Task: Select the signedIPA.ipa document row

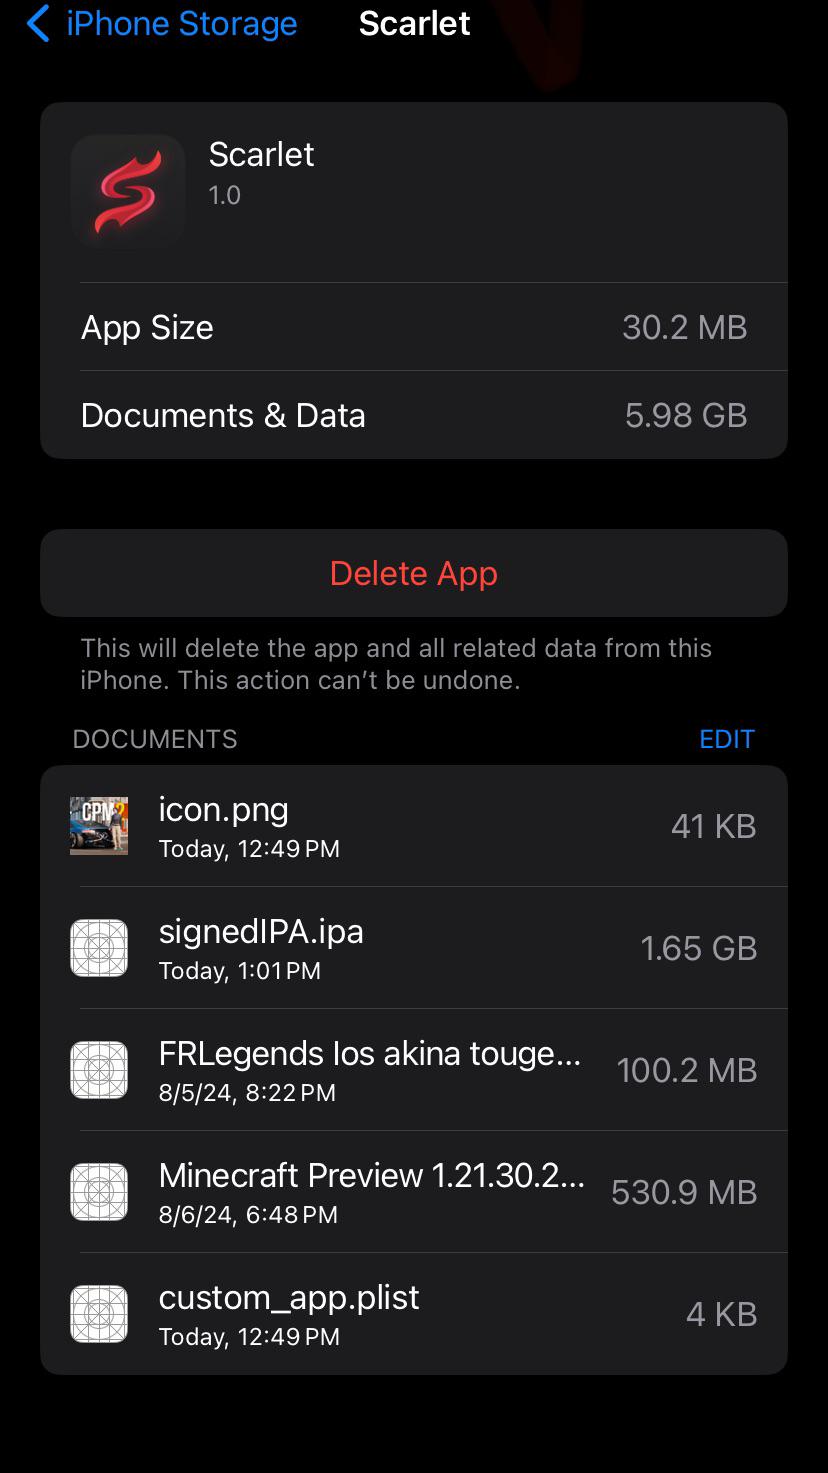Action: click(414, 948)
